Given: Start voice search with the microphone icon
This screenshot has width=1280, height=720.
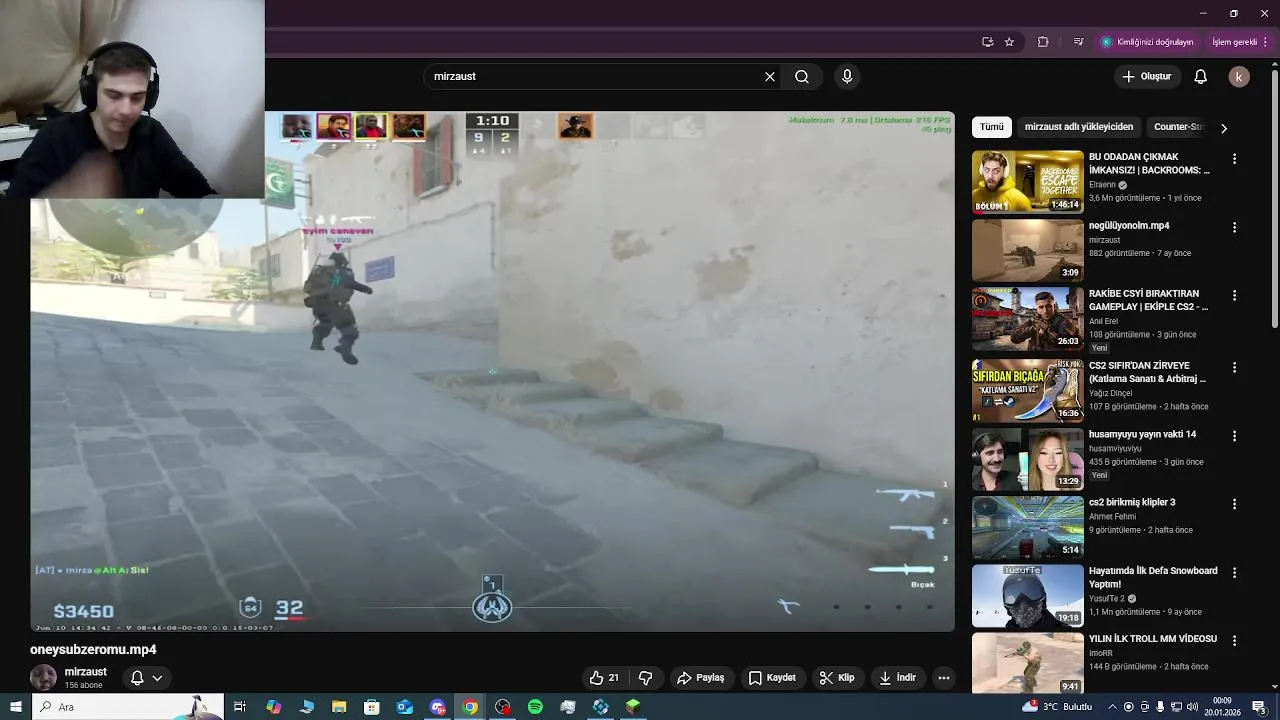Looking at the screenshot, I should [847, 77].
